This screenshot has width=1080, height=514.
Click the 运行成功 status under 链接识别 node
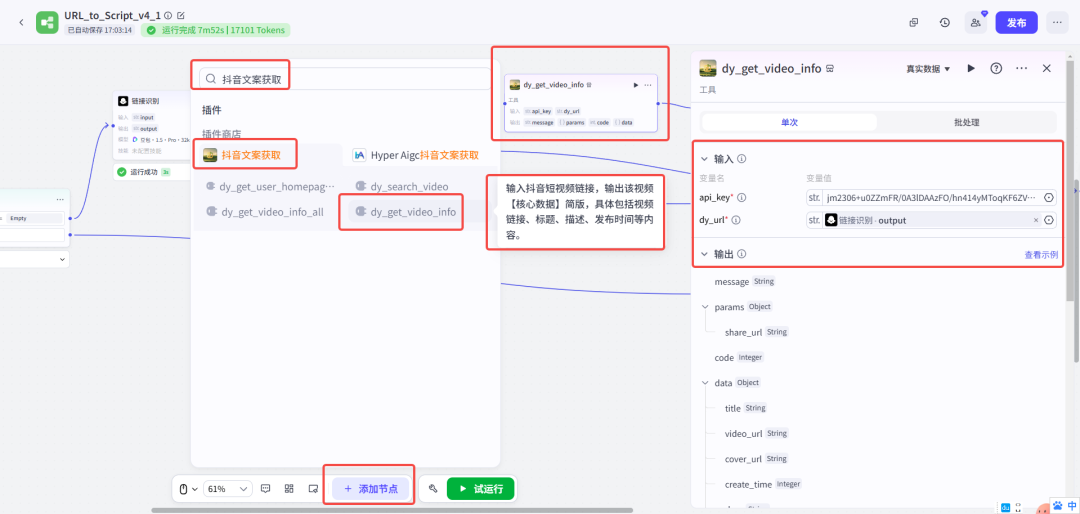[x=145, y=172]
